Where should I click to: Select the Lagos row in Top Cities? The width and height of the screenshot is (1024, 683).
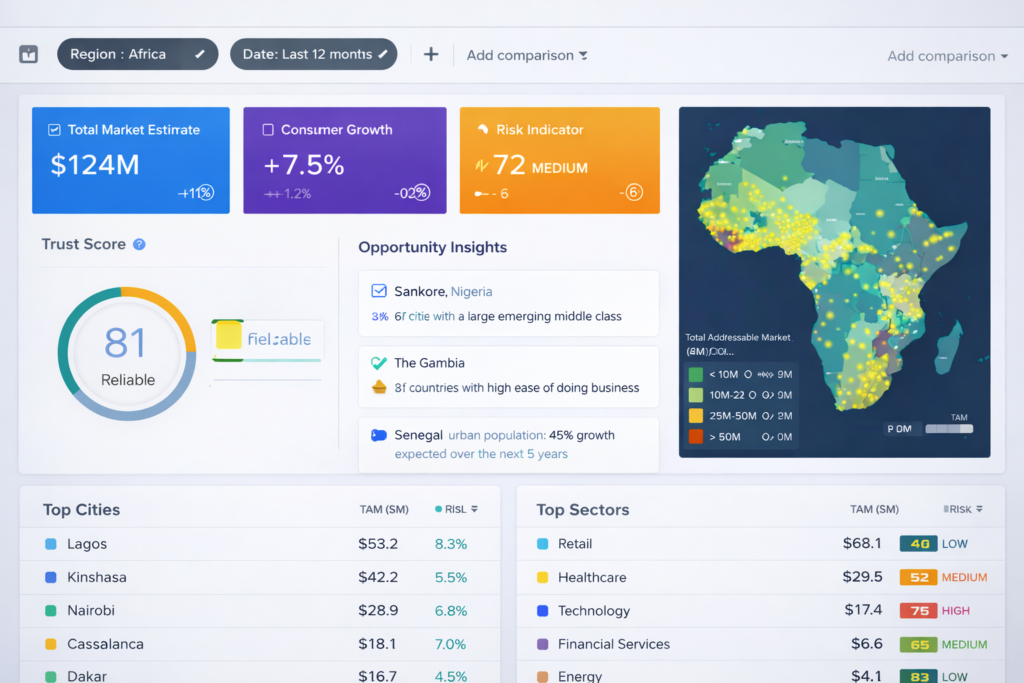(87, 544)
